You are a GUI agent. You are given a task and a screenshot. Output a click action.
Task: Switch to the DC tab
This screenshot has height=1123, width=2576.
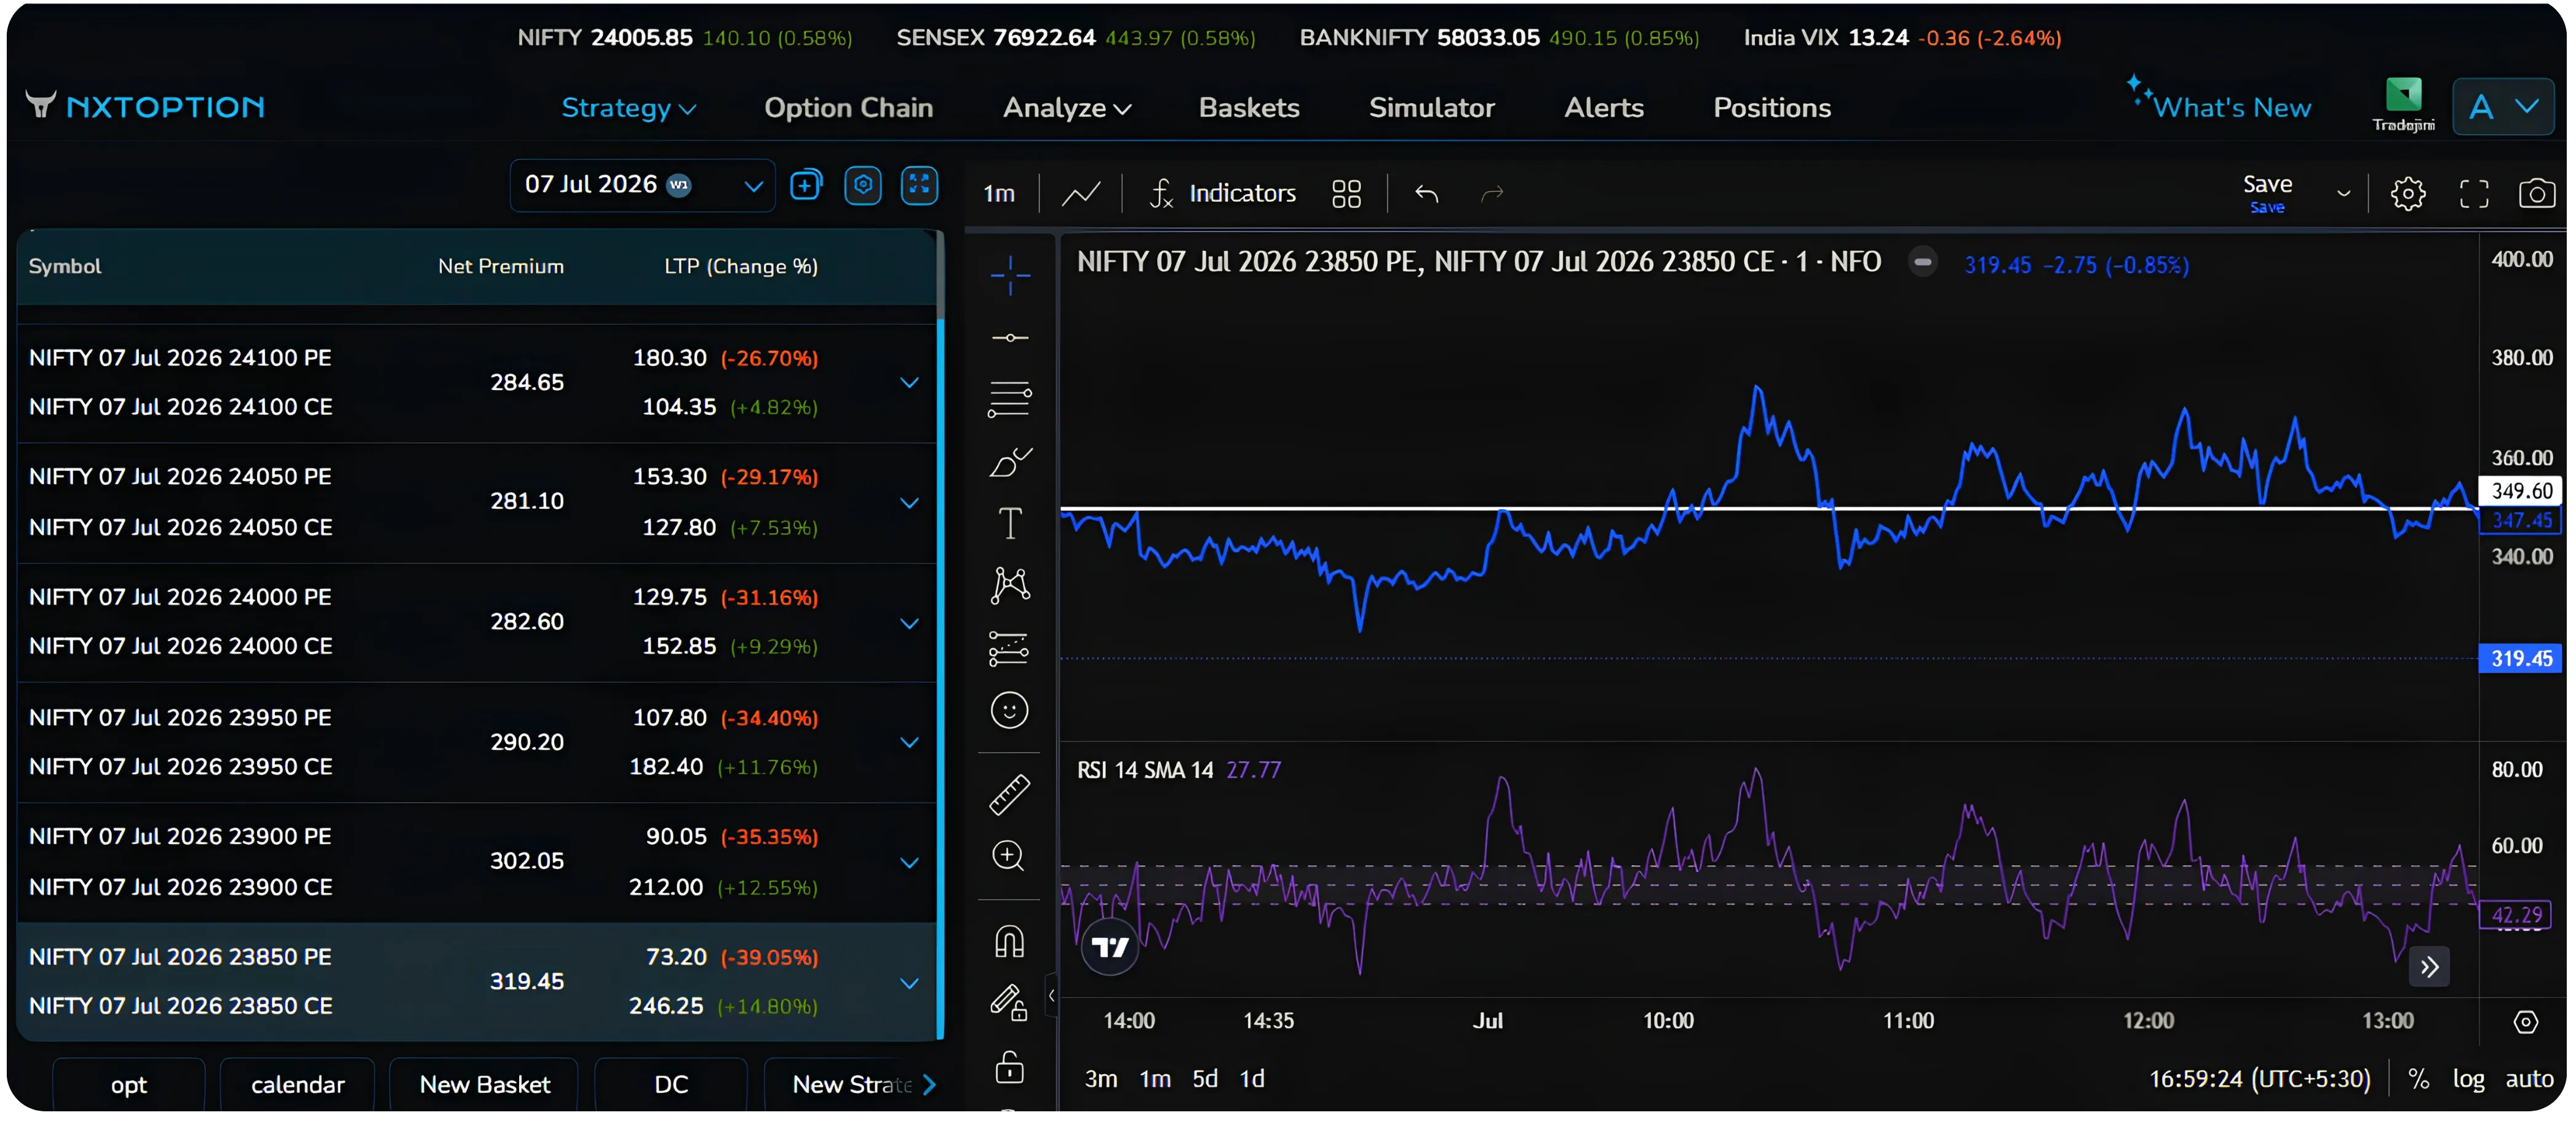pyautogui.click(x=671, y=1084)
